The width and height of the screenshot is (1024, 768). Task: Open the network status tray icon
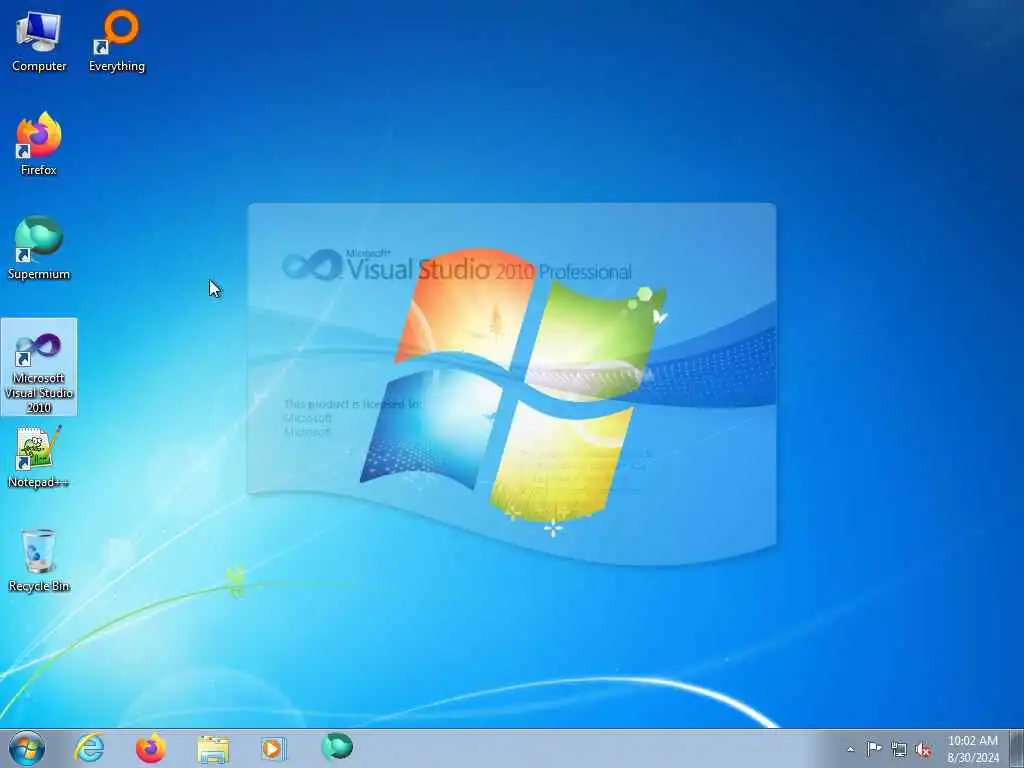[899, 749]
